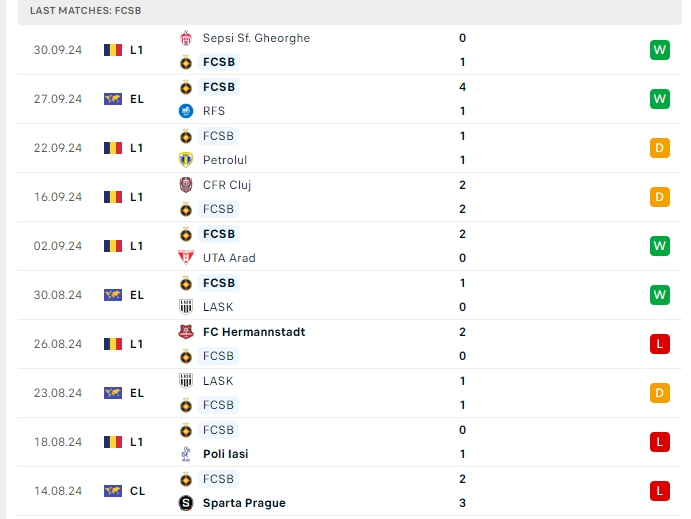Click the 02.09.24 match date
Image resolution: width=691 pixels, height=519 pixels.
coord(56,246)
